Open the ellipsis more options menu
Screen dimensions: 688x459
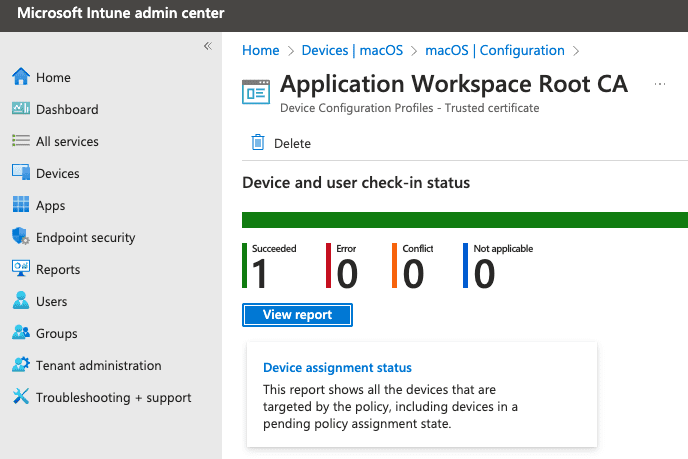(660, 85)
